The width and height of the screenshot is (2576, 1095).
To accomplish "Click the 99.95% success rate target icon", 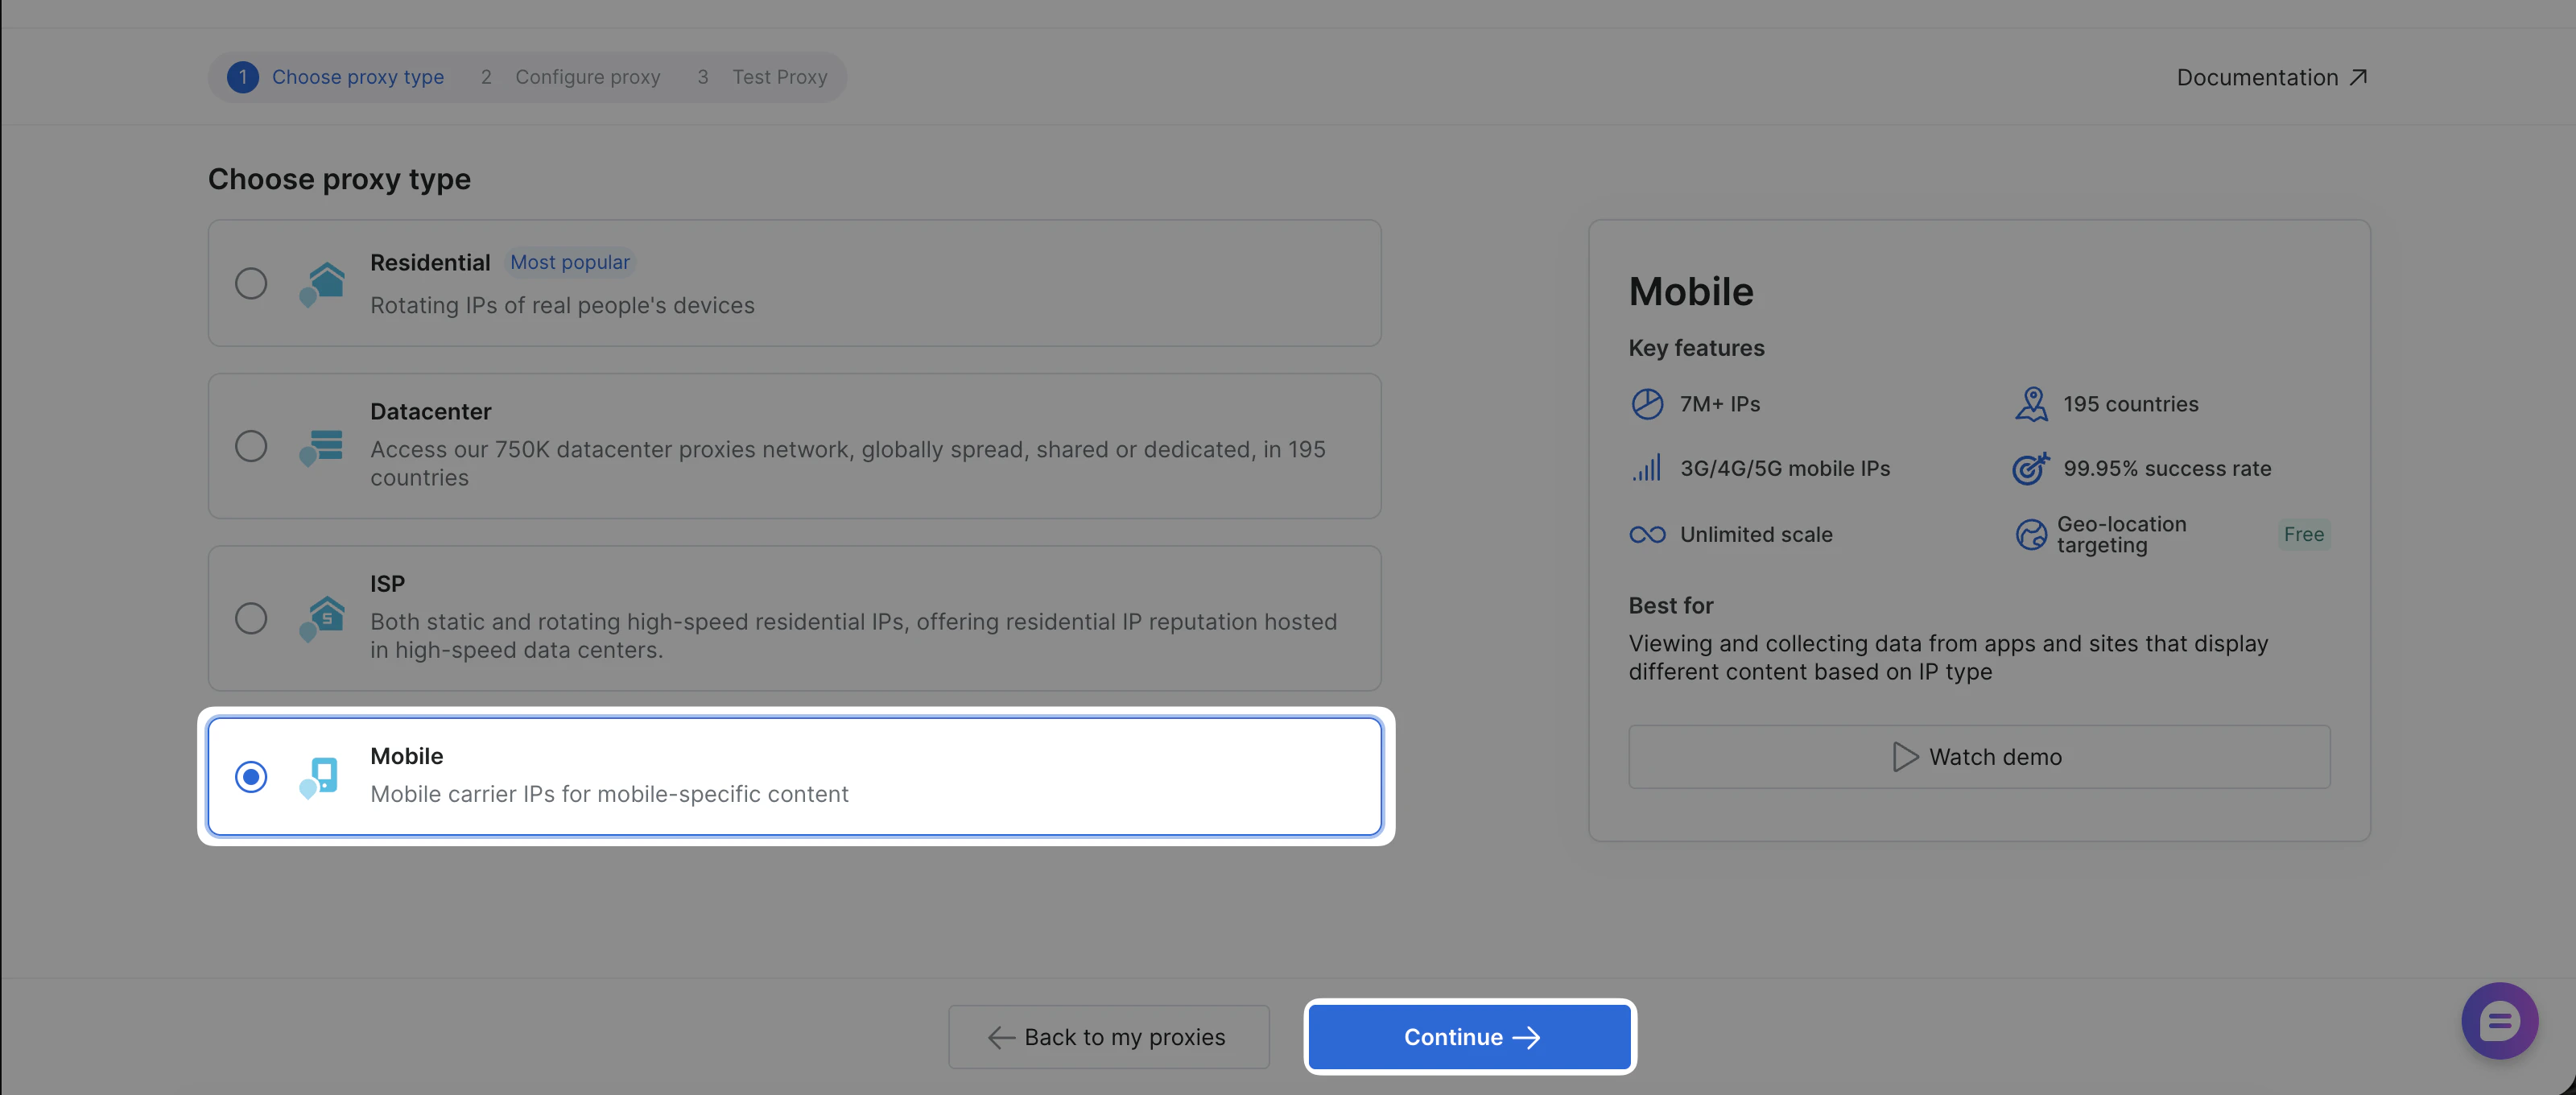I will pyautogui.click(x=2029, y=467).
